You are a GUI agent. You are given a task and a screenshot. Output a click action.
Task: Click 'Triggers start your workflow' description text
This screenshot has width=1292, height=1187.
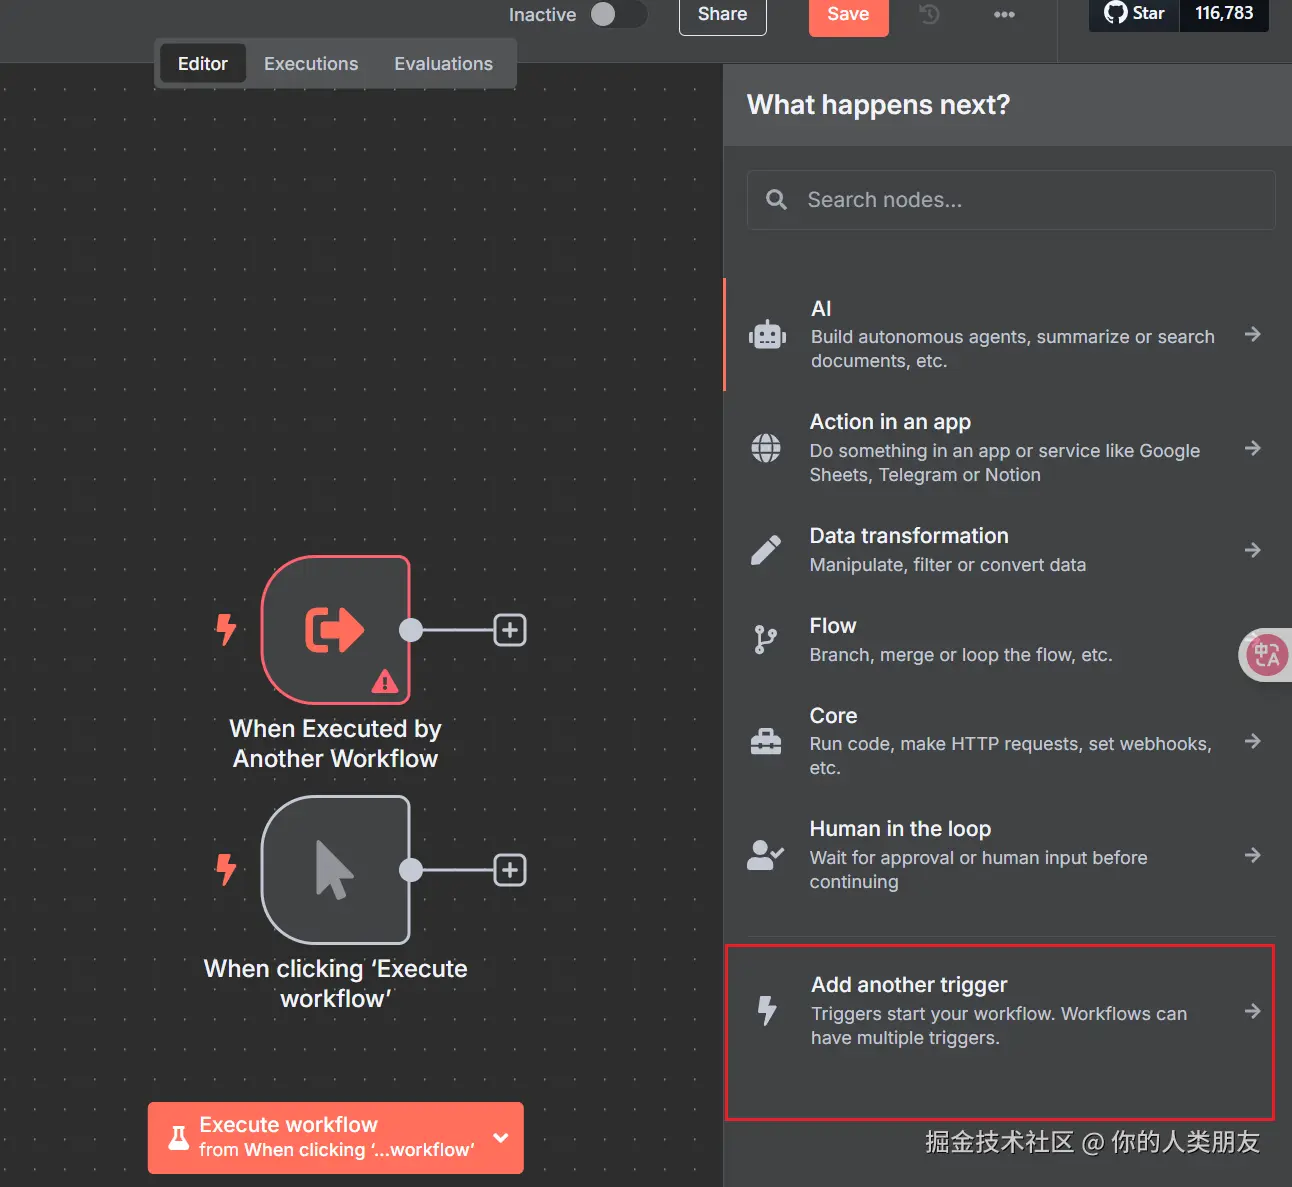point(998,1026)
